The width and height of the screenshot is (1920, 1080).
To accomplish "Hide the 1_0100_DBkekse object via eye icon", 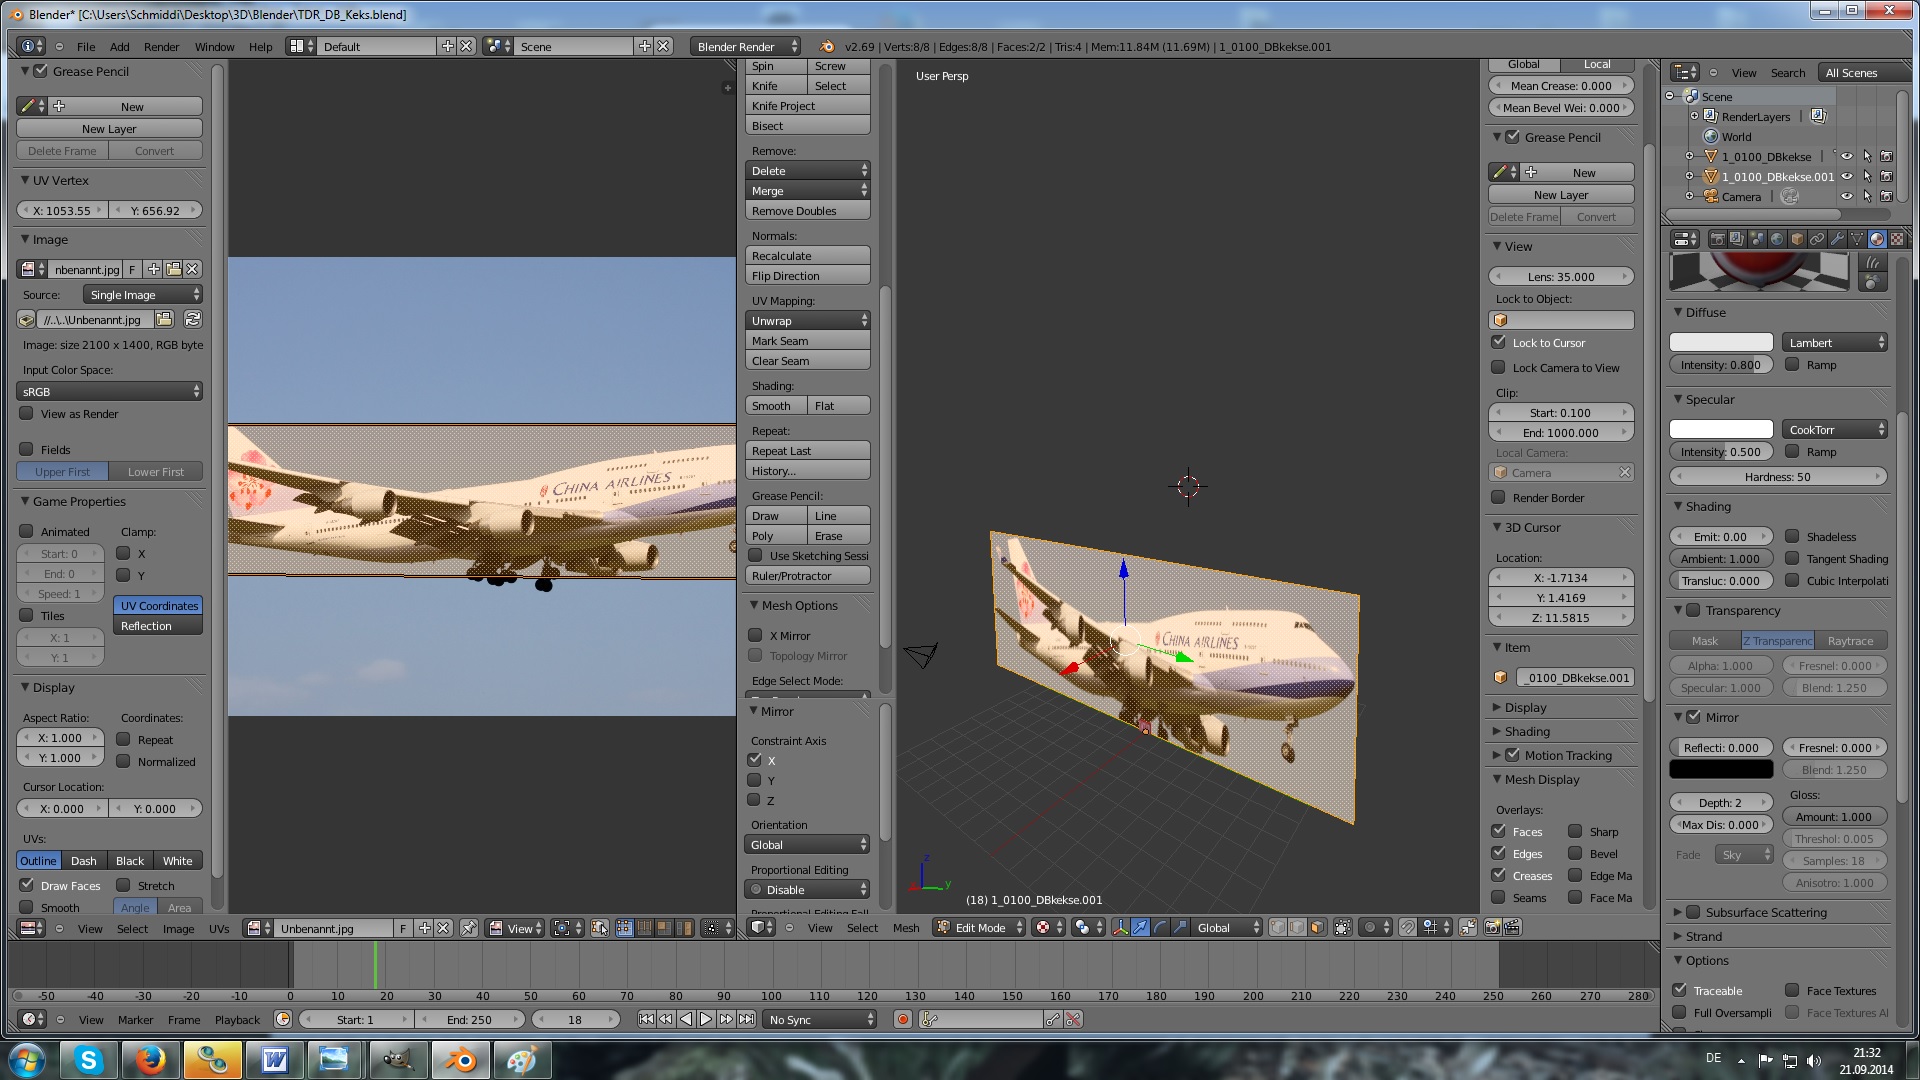I will pos(1847,157).
